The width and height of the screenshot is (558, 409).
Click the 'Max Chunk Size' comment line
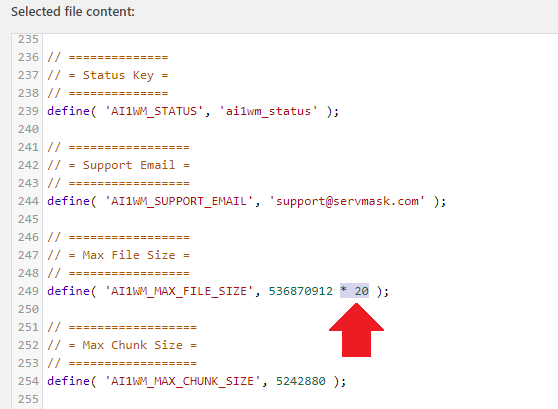122,345
